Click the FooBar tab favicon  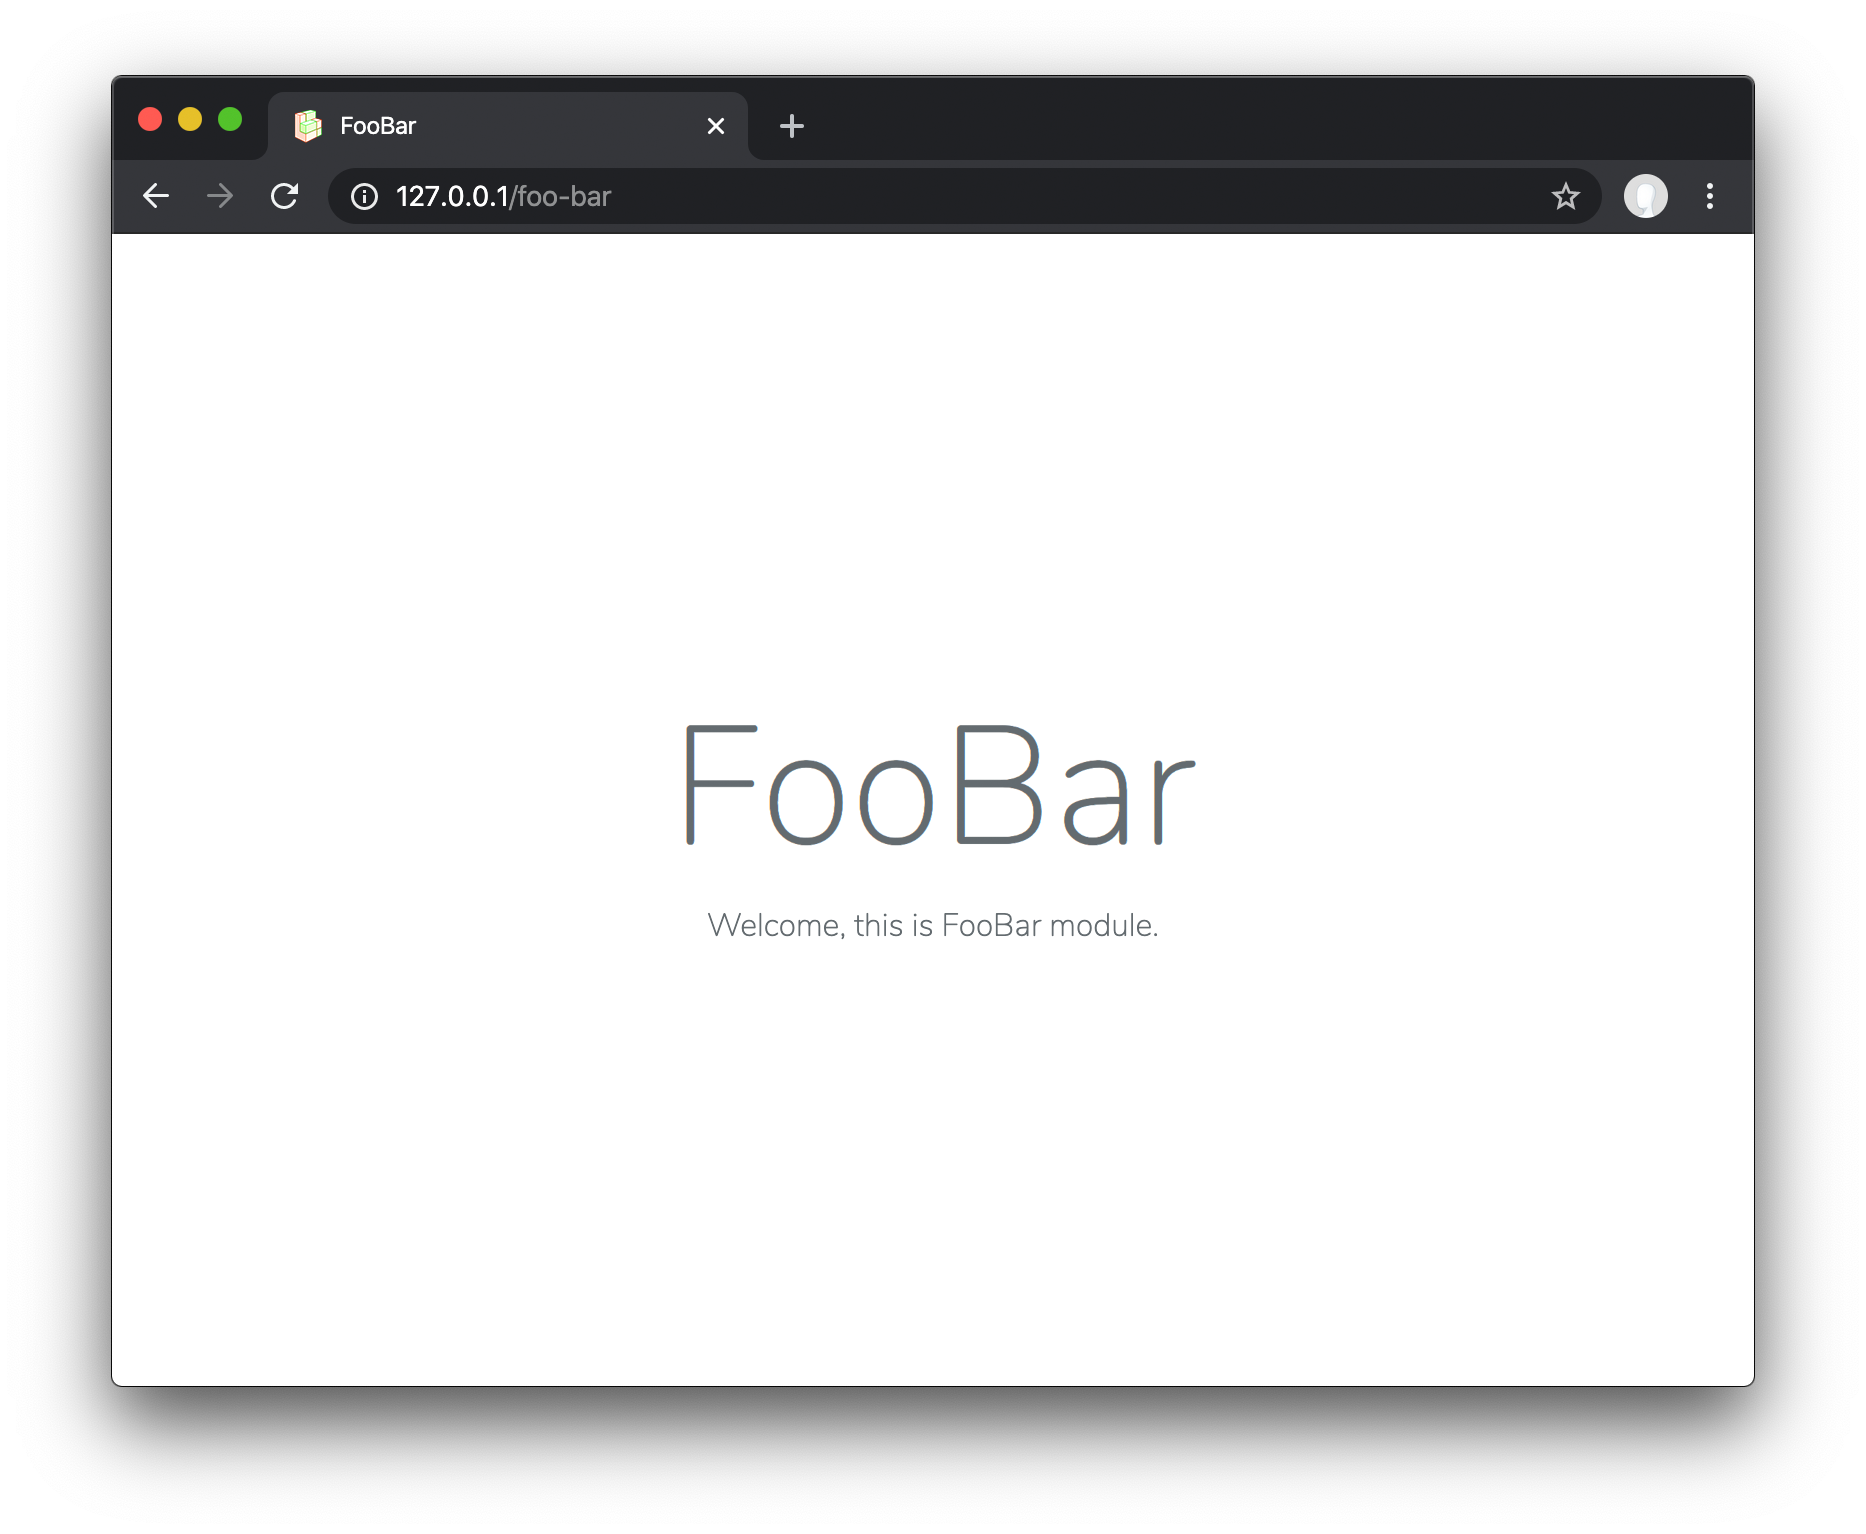click(x=308, y=126)
